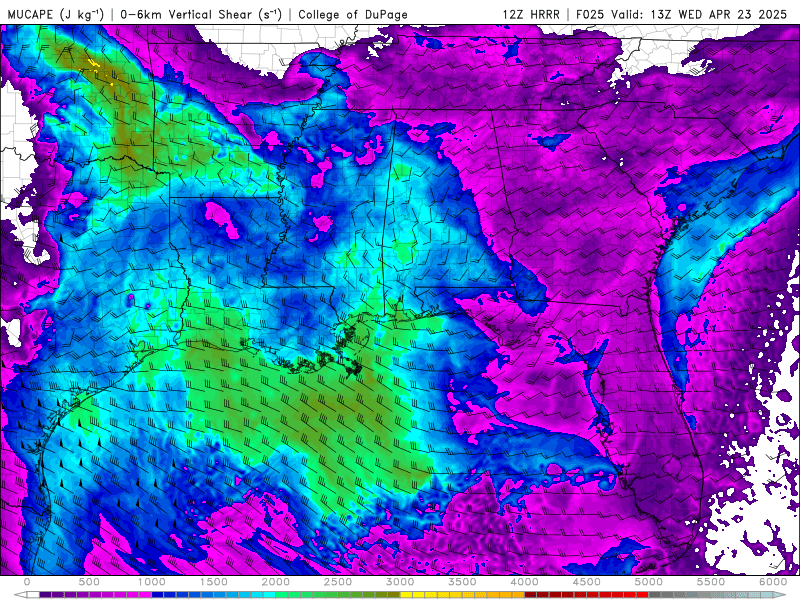Click the 1500 value on the colorbar scale
This screenshot has height=600, width=800.
tap(214, 582)
